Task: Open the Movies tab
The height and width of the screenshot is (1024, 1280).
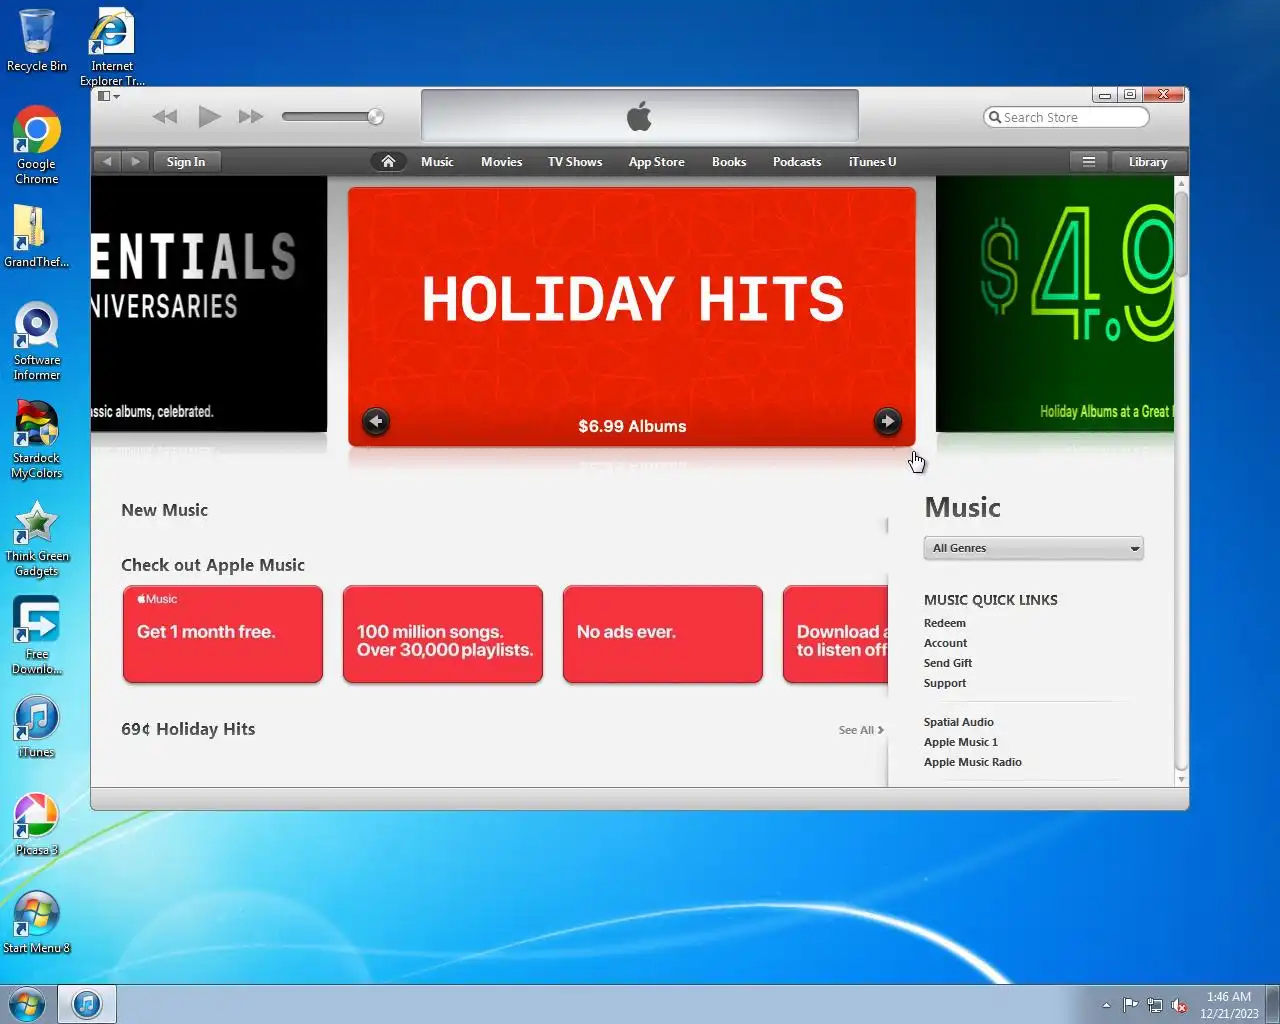Action: click(x=501, y=161)
